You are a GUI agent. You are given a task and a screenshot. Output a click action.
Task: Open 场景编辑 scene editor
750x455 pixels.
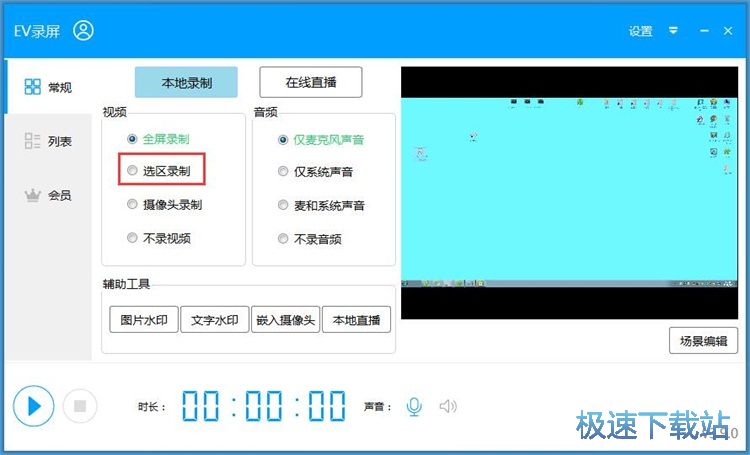tap(704, 341)
